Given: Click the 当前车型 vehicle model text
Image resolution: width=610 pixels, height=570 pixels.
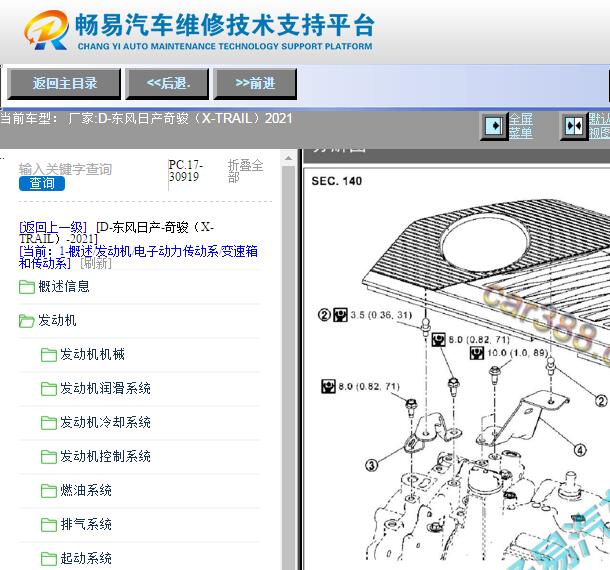Looking at the screenshot, I should click(146, 118).
